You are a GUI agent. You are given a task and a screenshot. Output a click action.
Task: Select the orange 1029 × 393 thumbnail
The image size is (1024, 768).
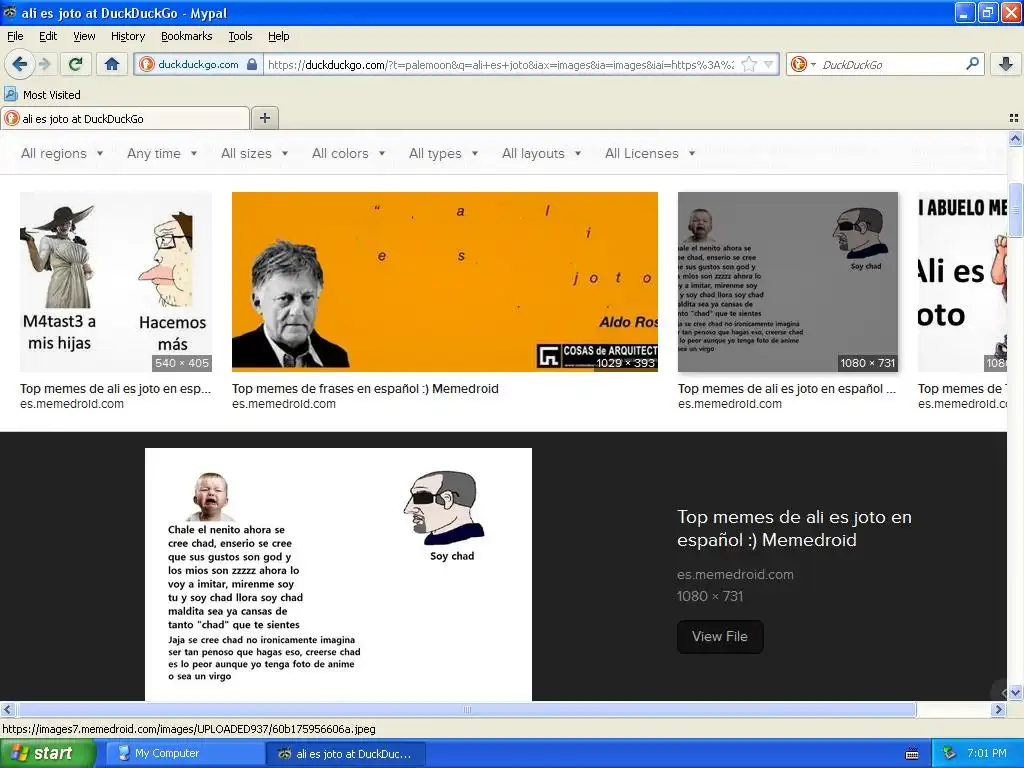[x=445, y=281]
